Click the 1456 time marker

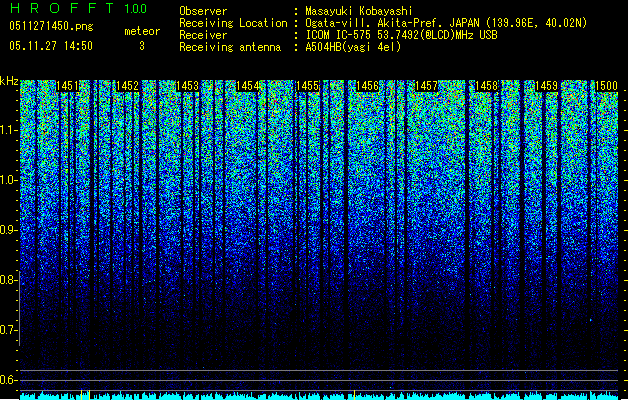click(x=367, y=86)
